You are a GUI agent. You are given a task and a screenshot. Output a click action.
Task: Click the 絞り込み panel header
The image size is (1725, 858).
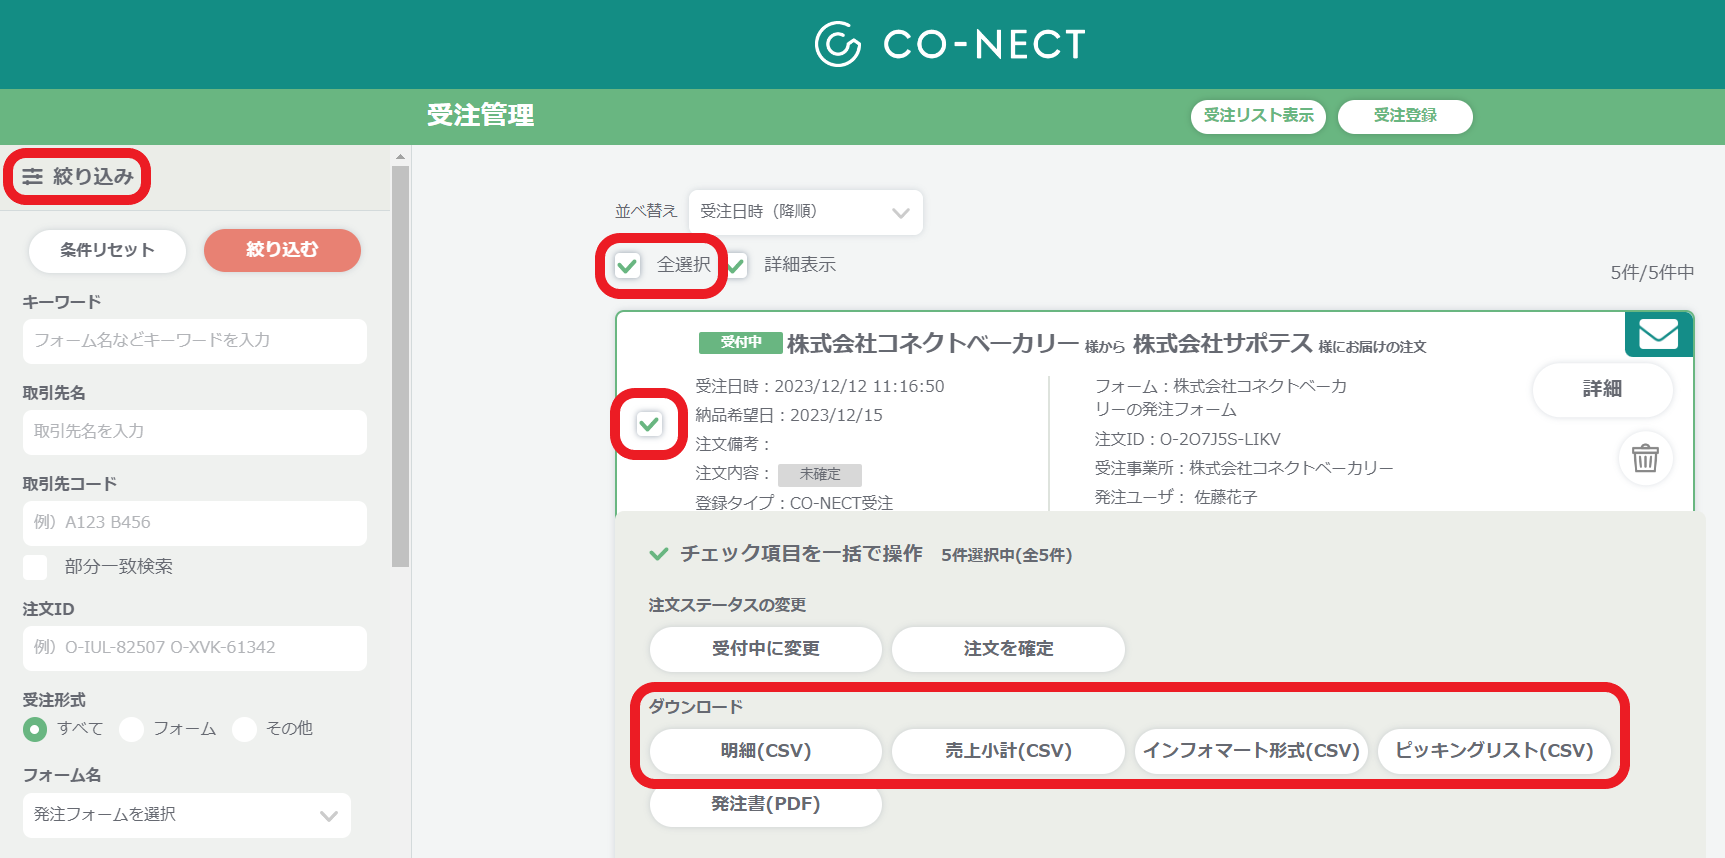click(78, 177)
